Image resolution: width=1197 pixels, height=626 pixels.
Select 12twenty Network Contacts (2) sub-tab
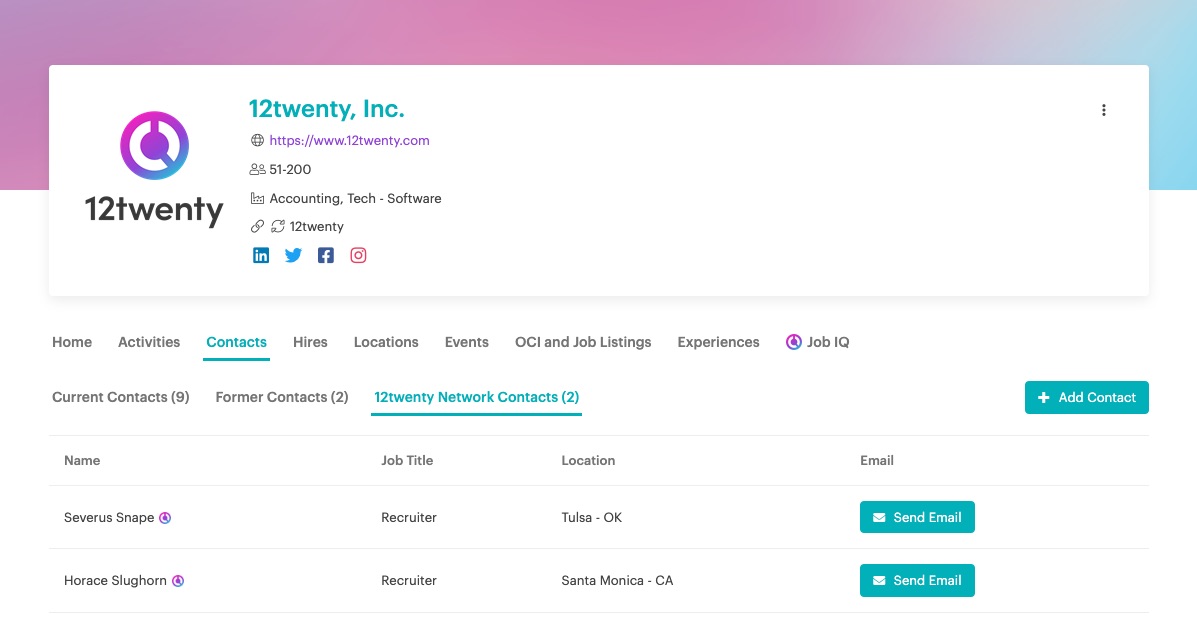click(x=476, y=397)
